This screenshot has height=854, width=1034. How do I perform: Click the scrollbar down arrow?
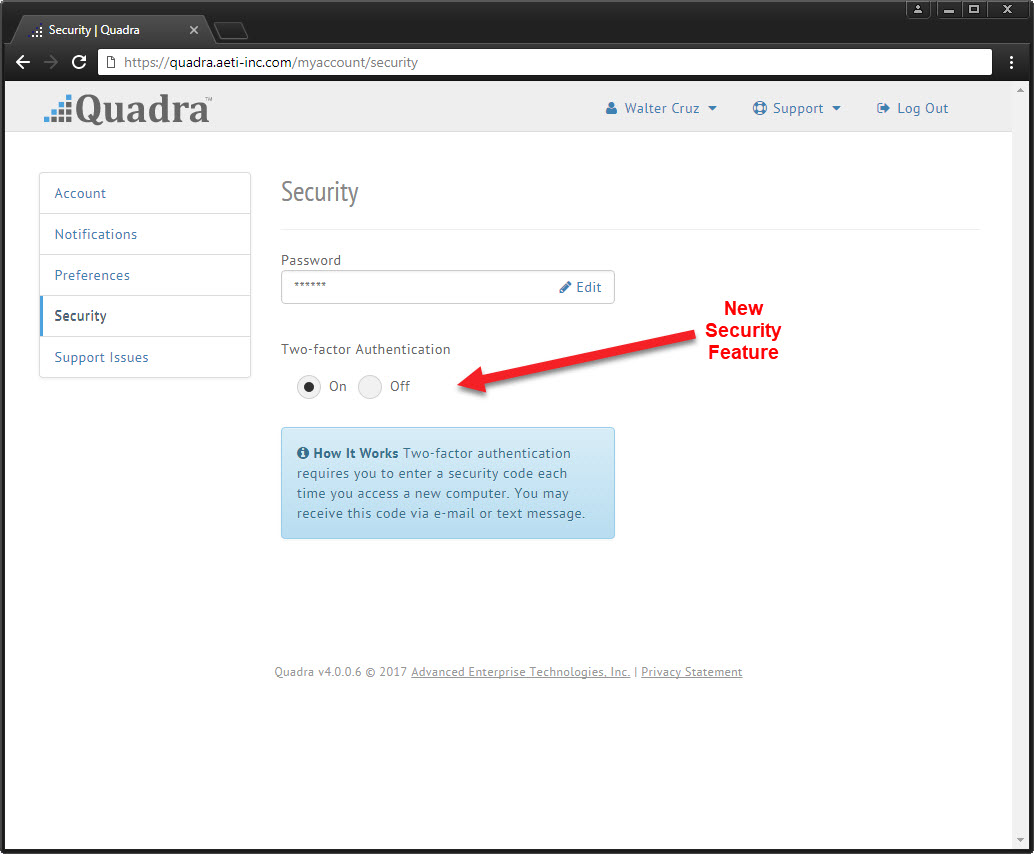coord(1021,840)
